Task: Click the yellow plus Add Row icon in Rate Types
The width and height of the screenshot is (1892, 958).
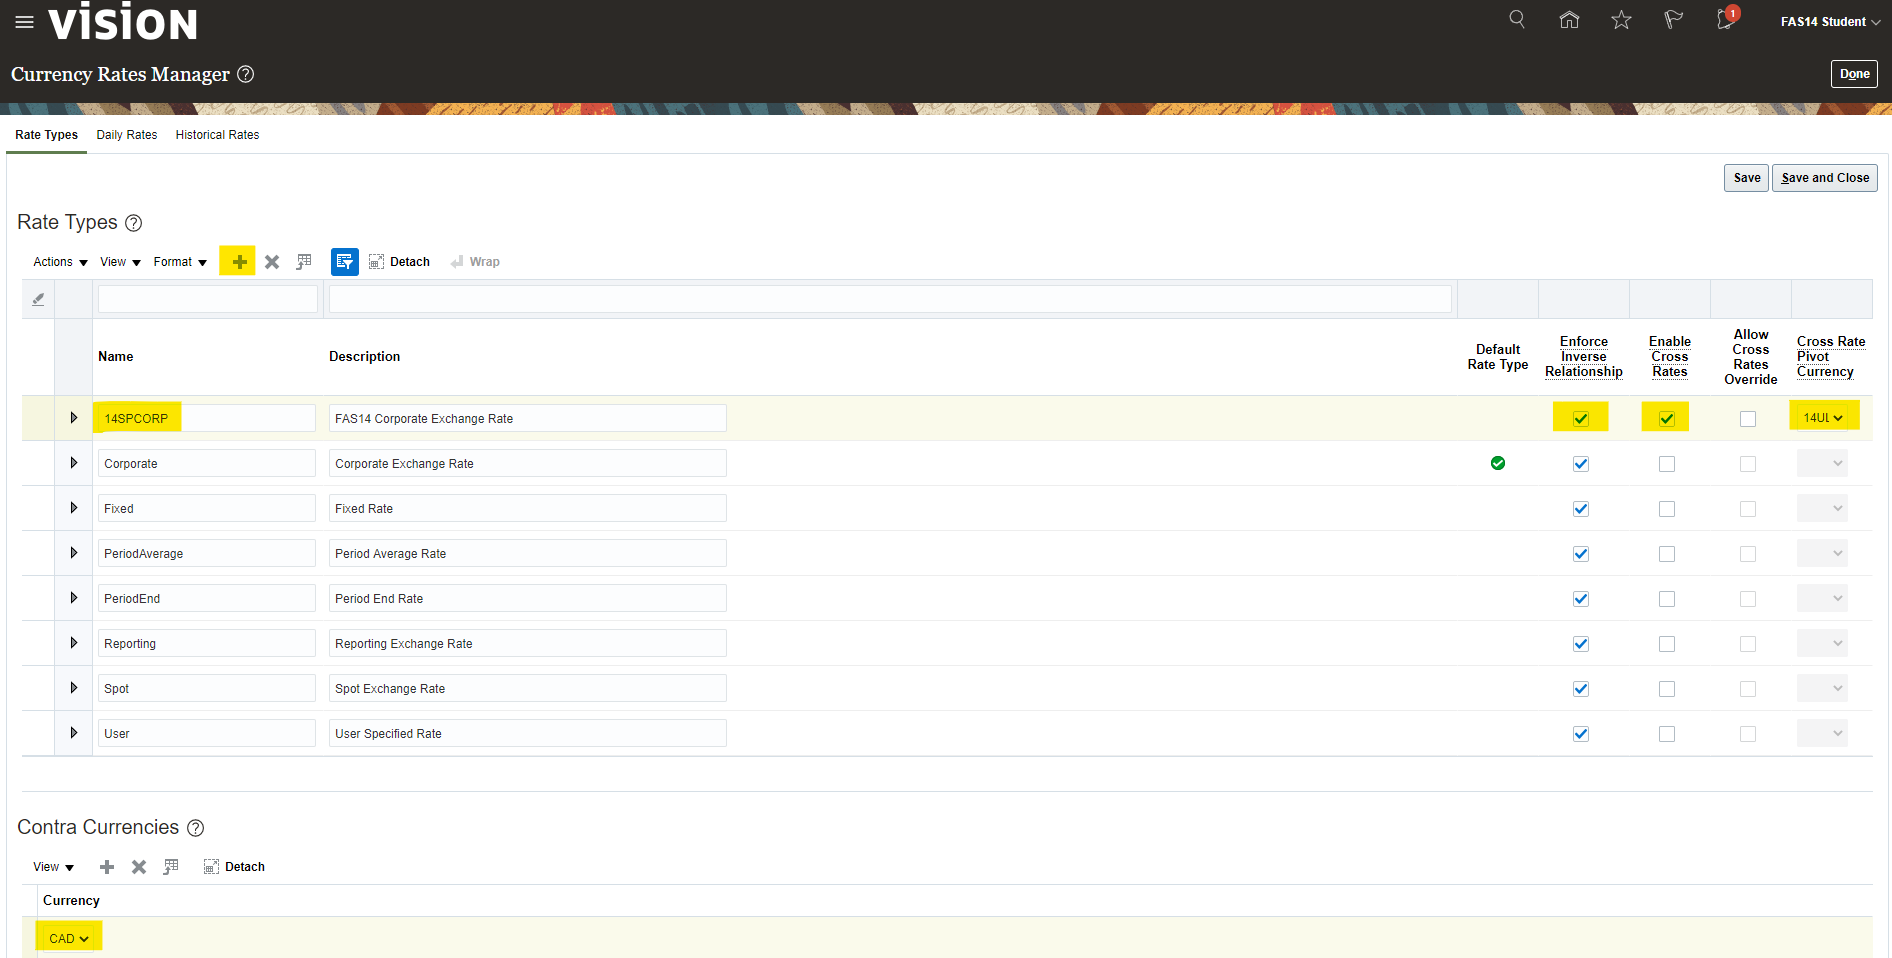Action: pos(239,262)
